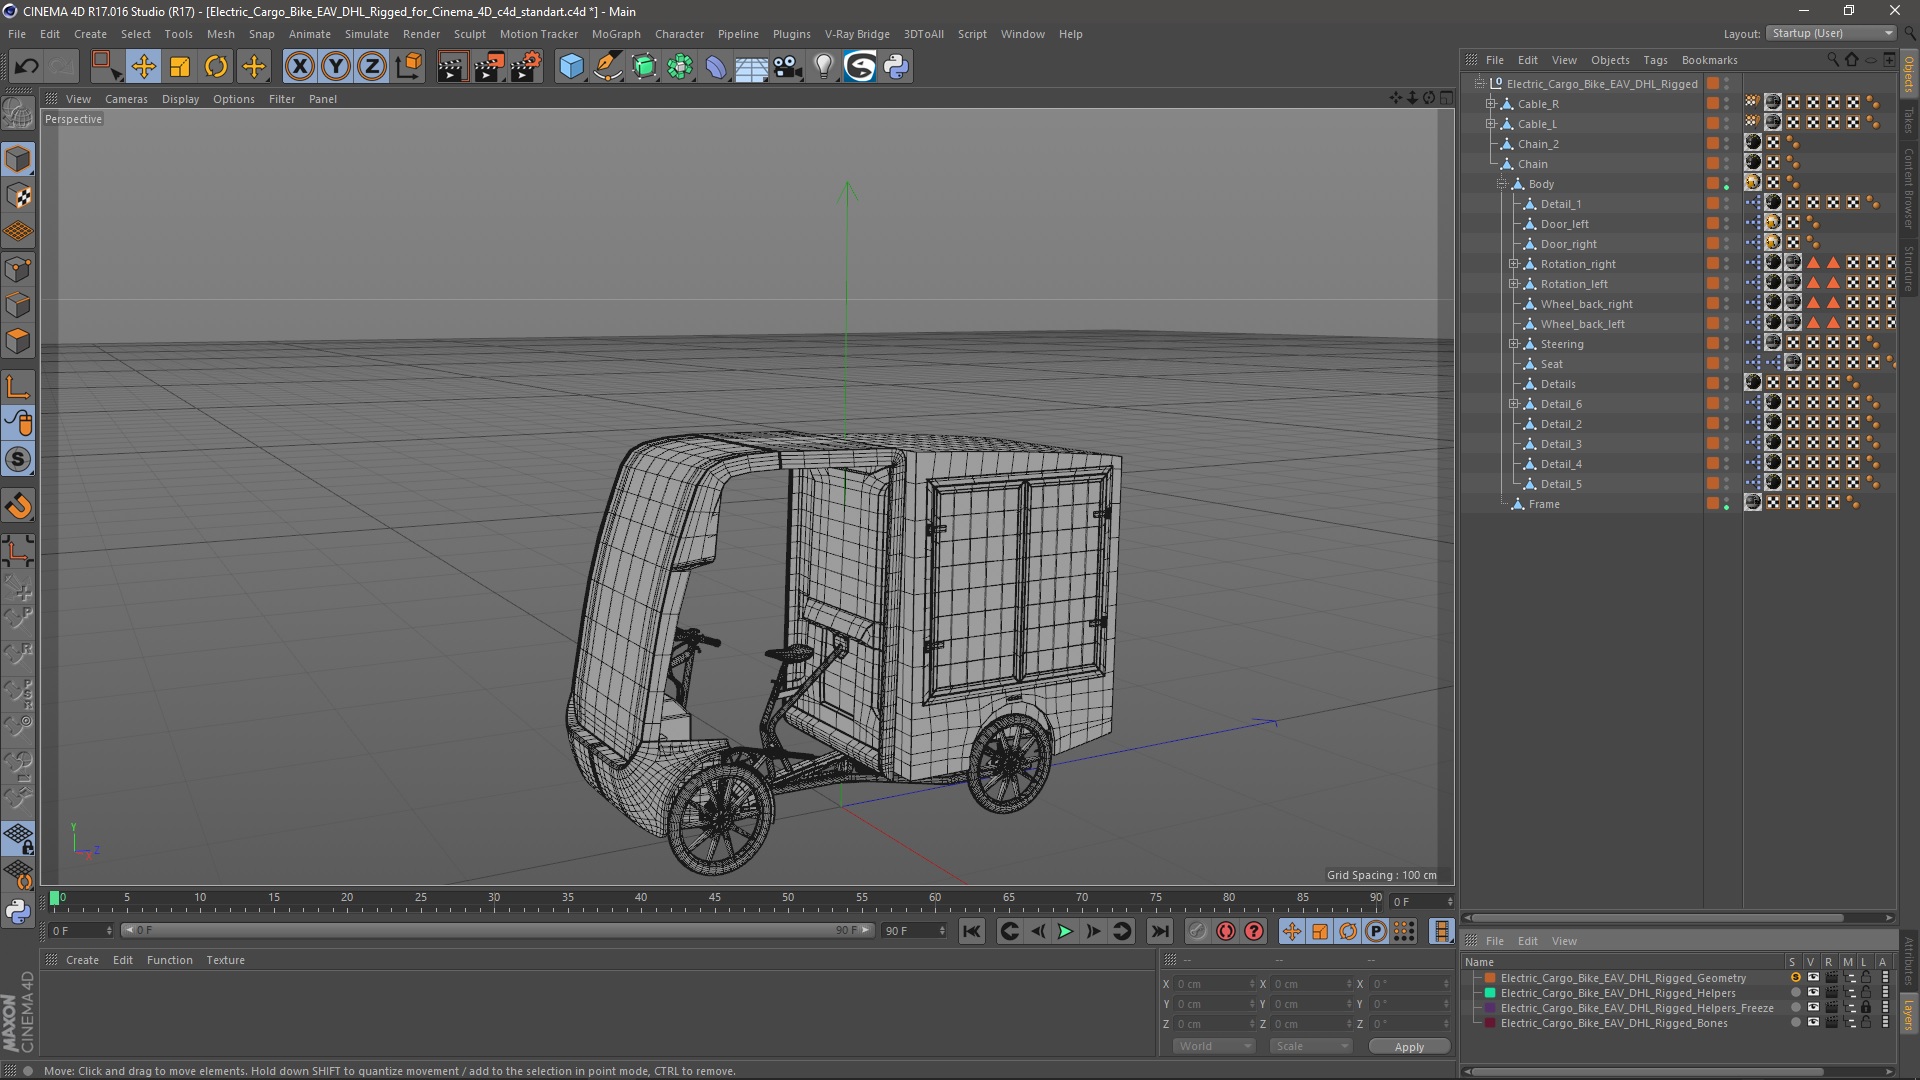Toggle viewport visibility dots of Chain object

coord(1726,164)
